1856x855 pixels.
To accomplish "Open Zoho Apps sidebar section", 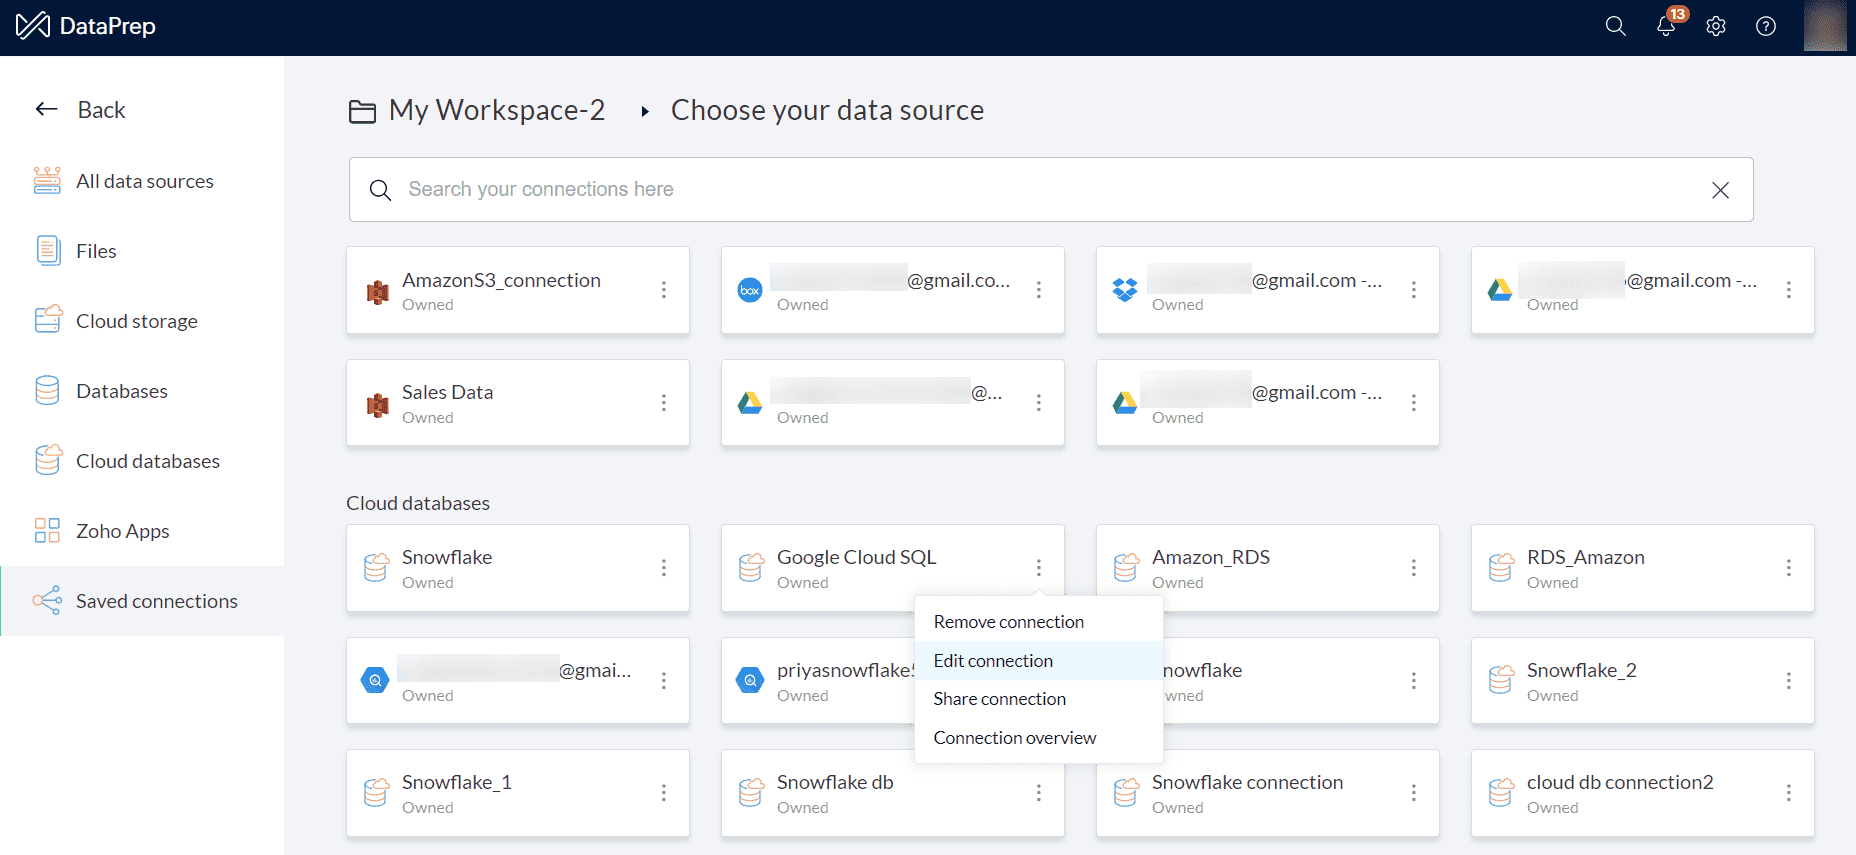I will click(x=122, y=531).
